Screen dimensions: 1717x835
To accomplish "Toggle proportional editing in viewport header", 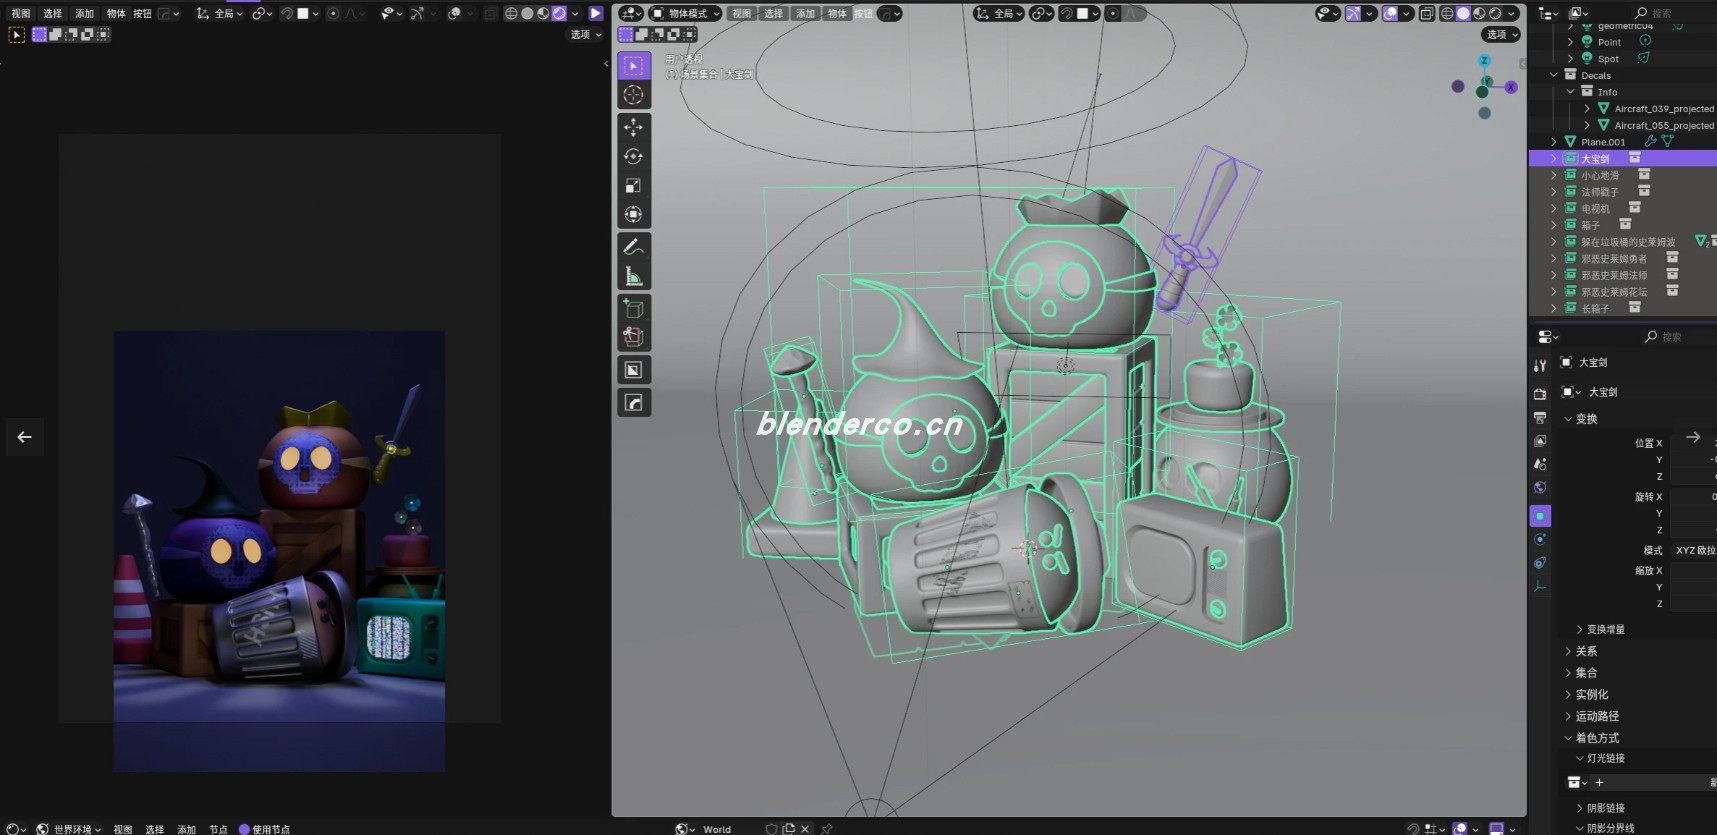I will point(1112,13).
